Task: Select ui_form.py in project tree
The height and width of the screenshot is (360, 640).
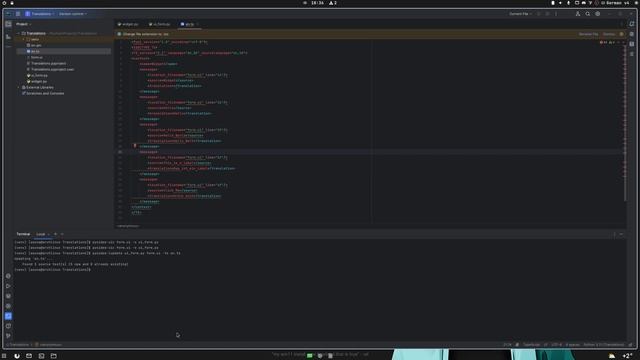Action: click(39, 76)
